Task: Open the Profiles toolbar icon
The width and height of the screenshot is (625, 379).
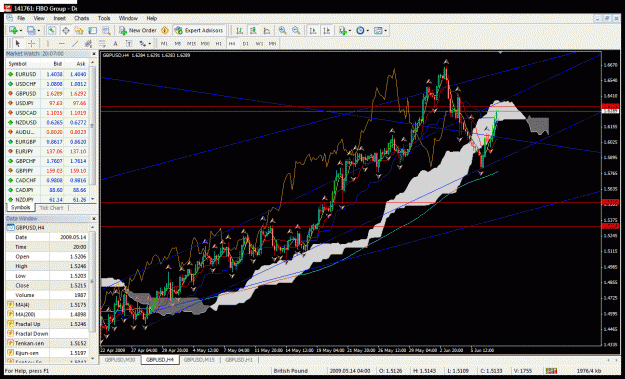Action: click(31, 30)
